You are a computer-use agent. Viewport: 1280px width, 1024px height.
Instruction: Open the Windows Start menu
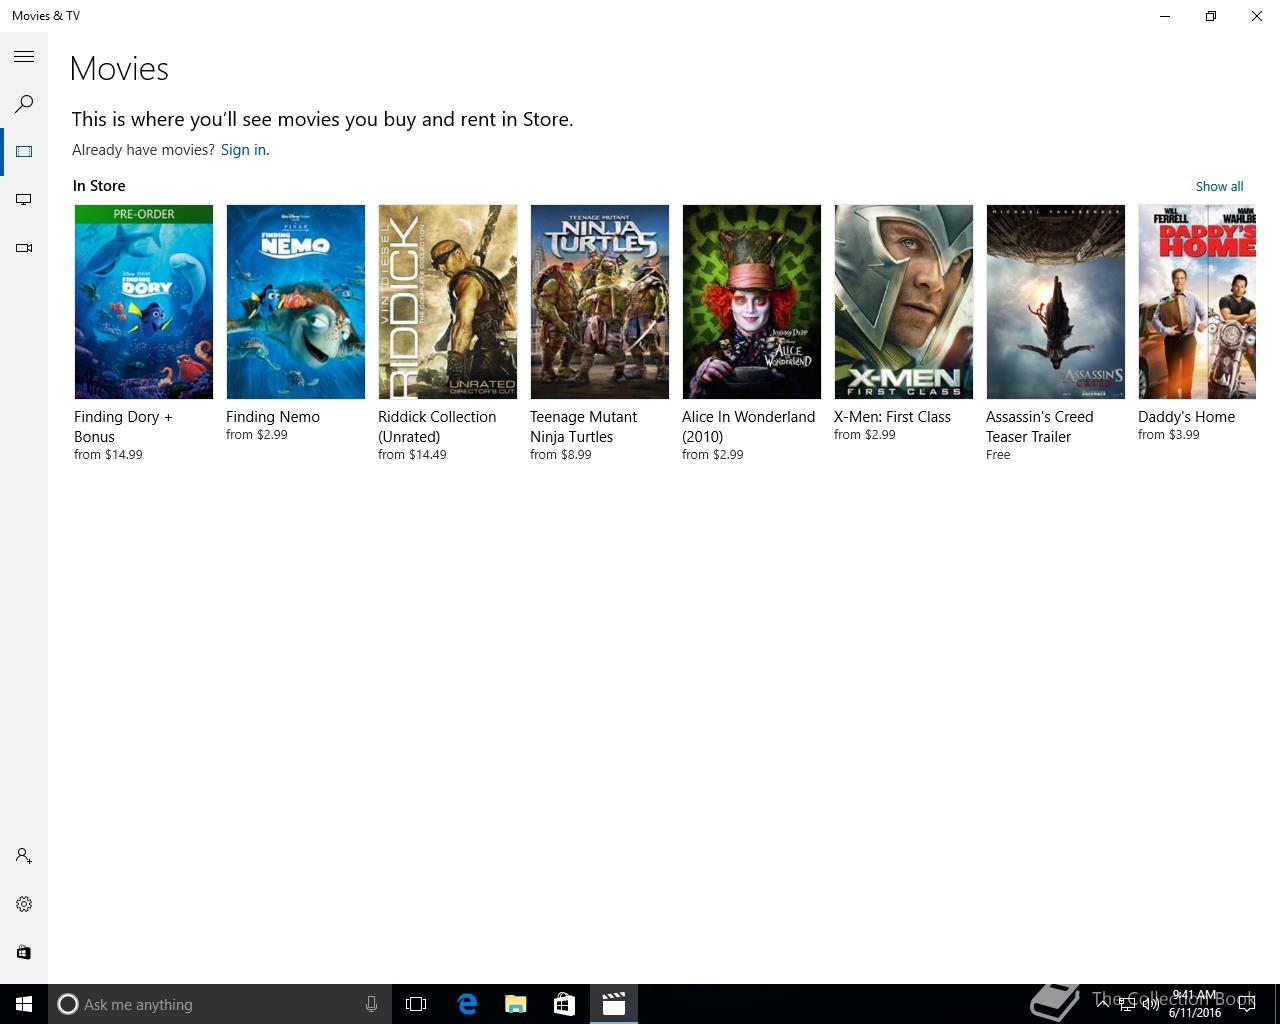click(x=24, y=1004)
